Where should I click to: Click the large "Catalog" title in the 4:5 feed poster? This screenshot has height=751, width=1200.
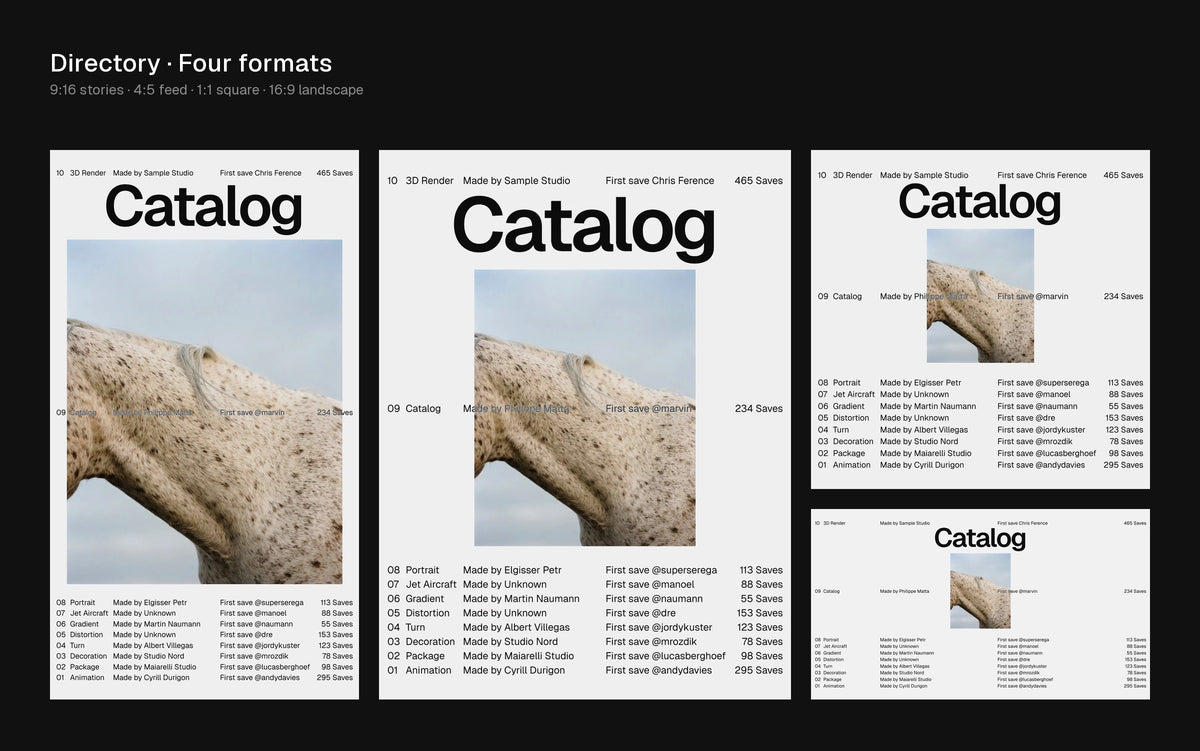coord(584,227)
